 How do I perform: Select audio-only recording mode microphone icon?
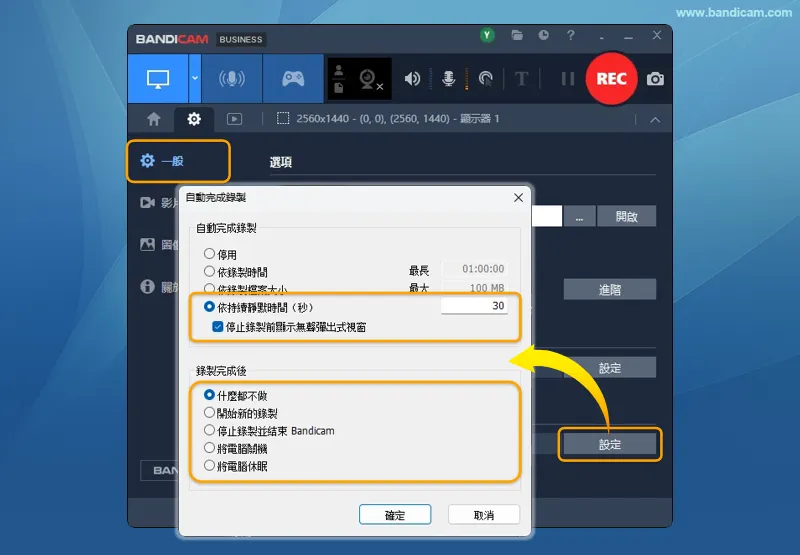point(232,79)
